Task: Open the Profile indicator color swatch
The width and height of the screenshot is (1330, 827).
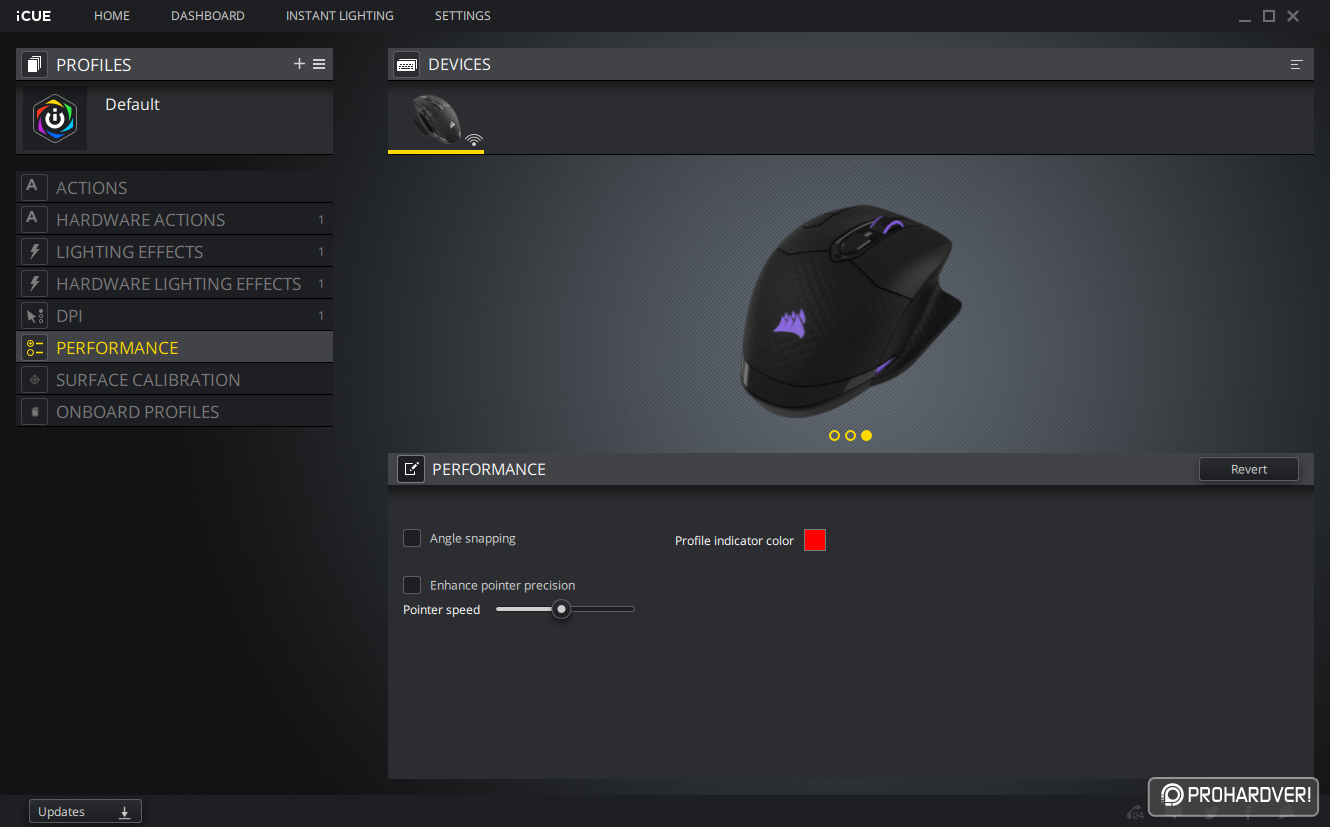Action: click(x=815, y=540)
